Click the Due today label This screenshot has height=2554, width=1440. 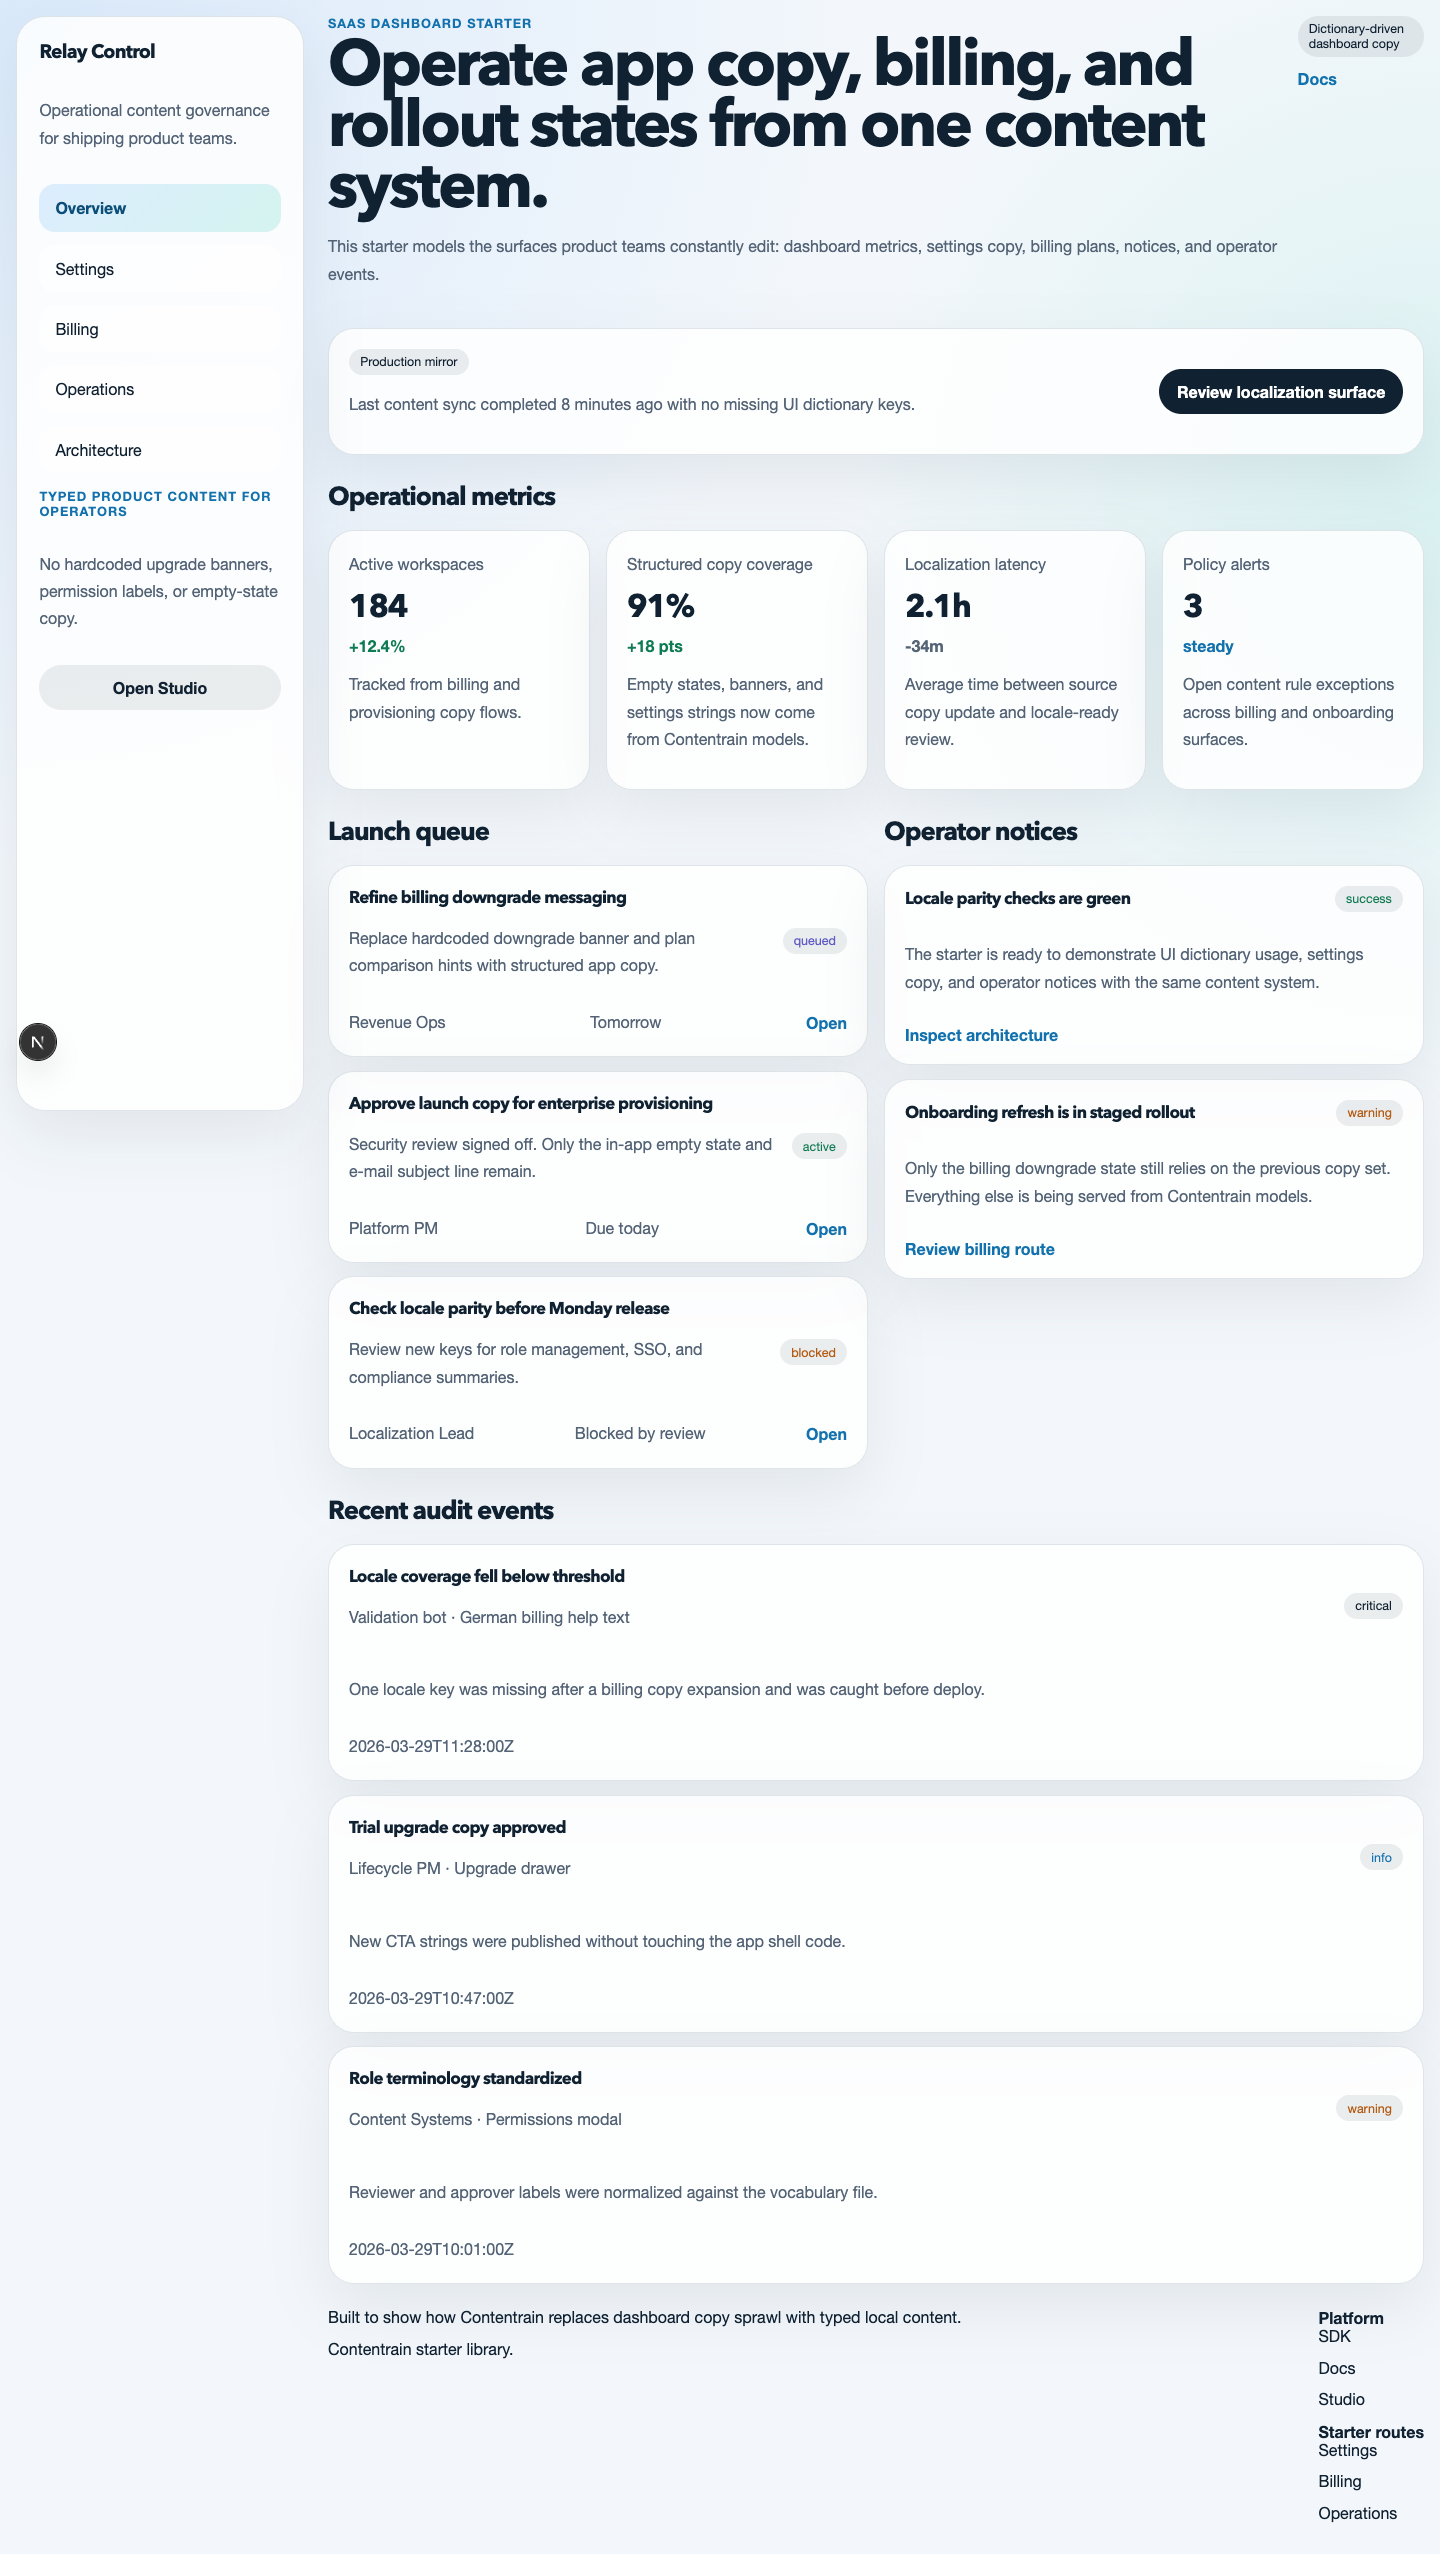tap(622, 1228)
